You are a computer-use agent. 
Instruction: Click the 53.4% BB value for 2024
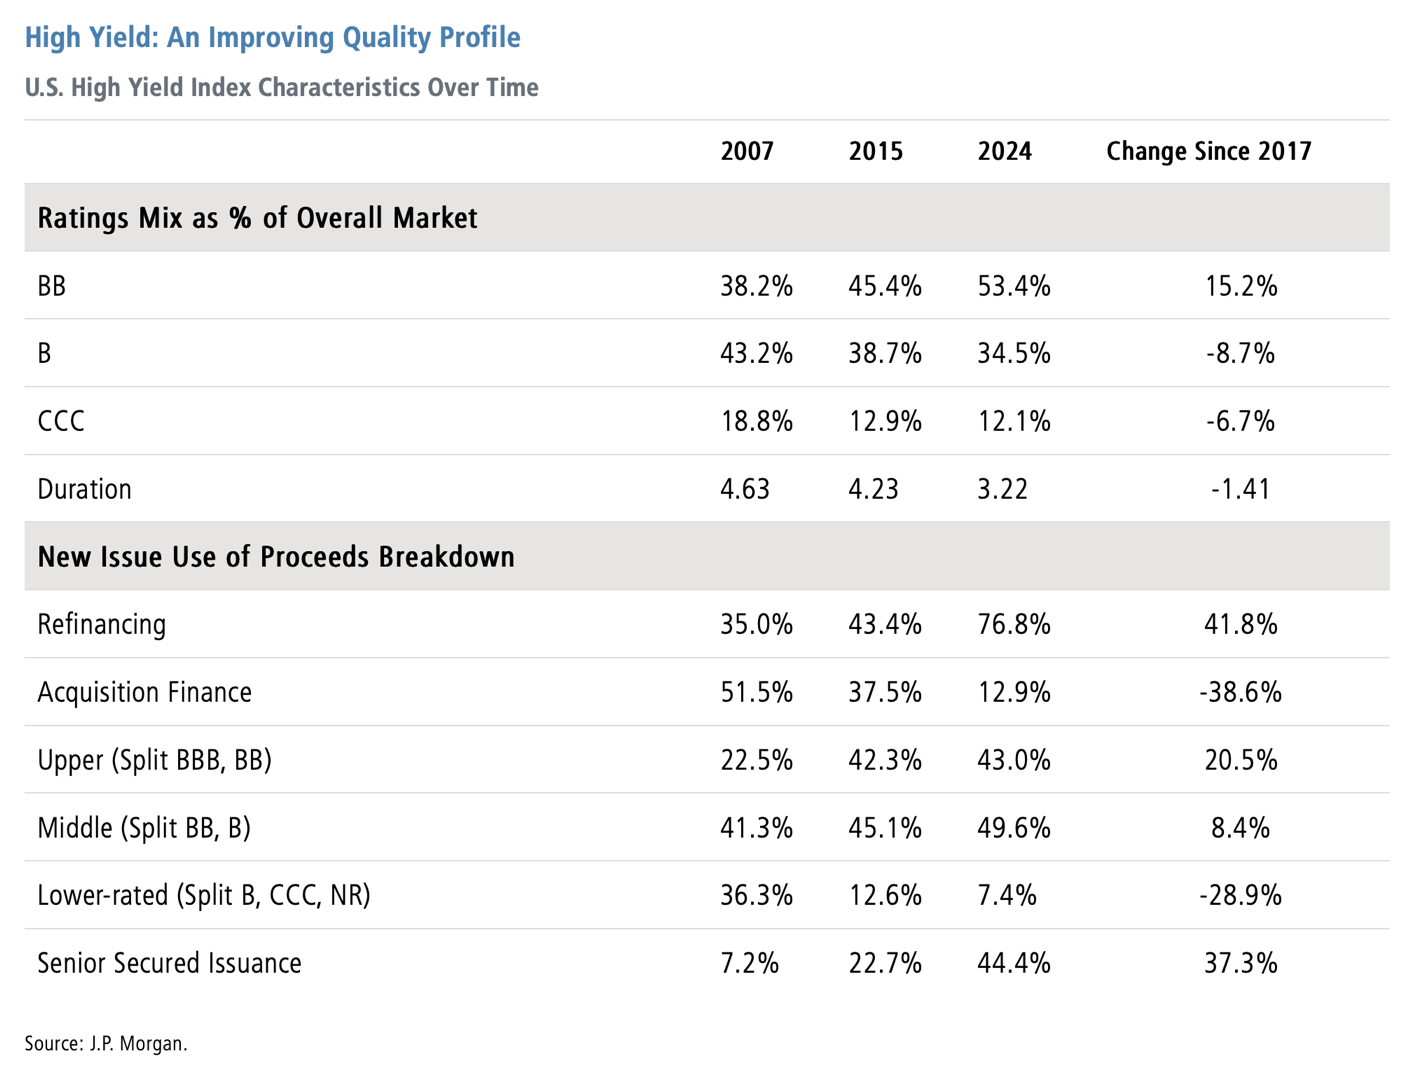(x=1014, y=287)
